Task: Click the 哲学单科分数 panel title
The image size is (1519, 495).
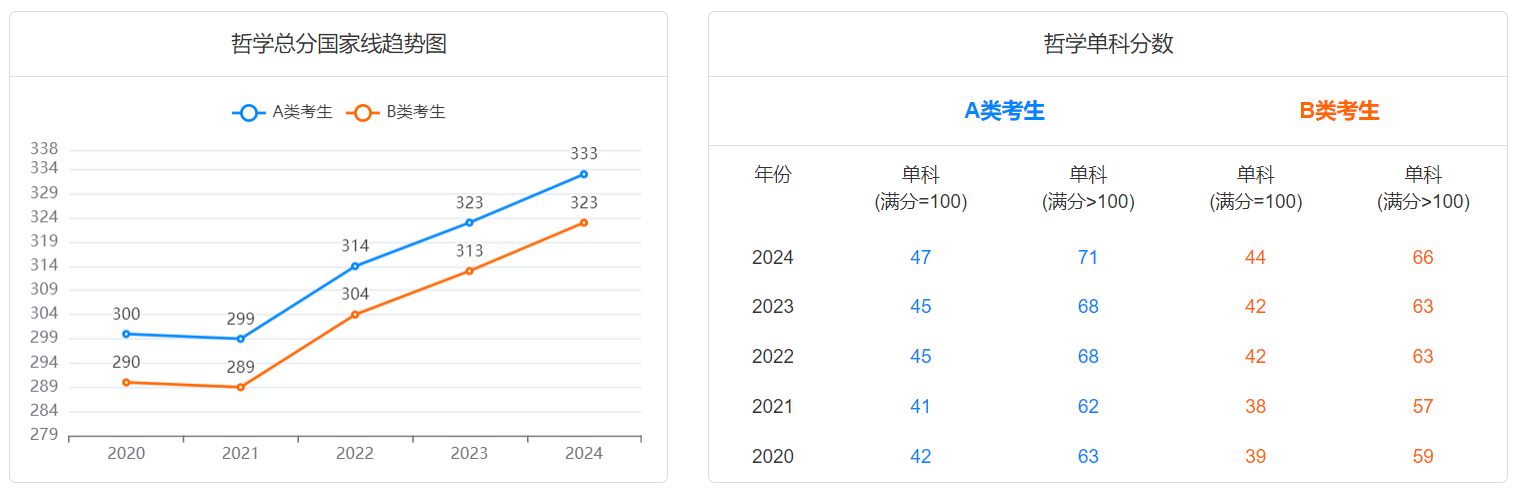Action: point(1107,44)
